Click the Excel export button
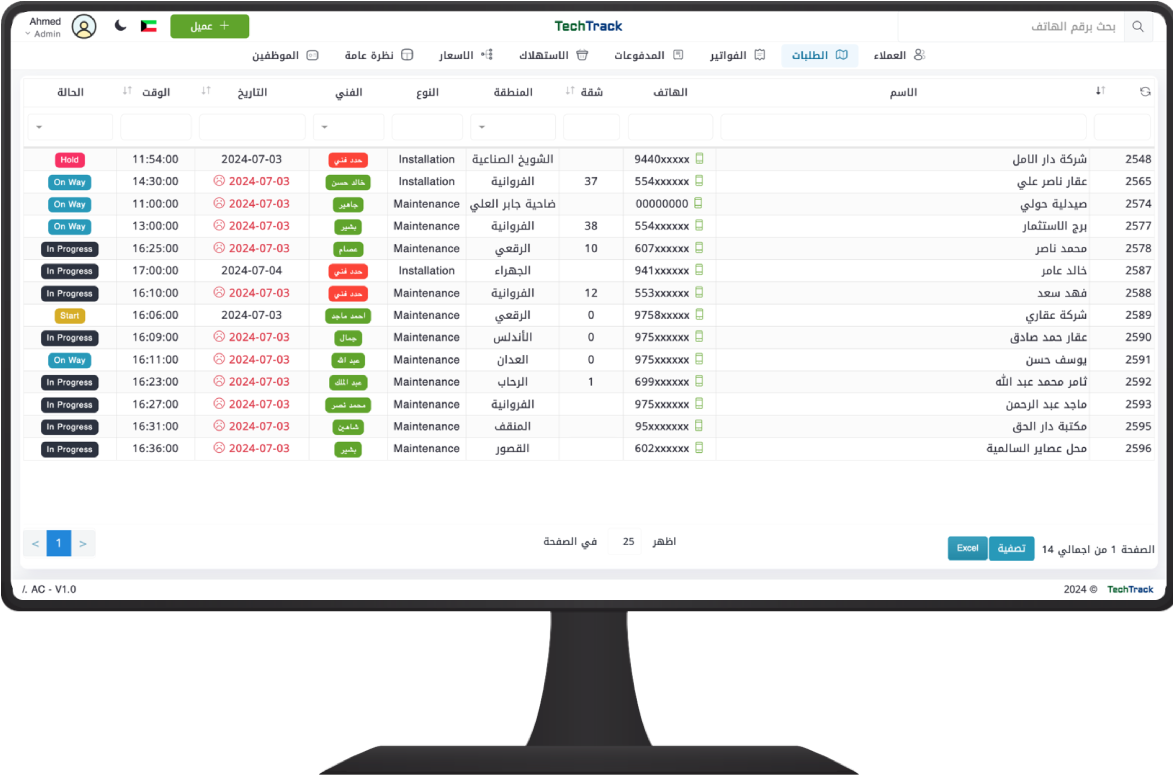The height and width of the screenshot is (779, 1173). tap(967, 548)
